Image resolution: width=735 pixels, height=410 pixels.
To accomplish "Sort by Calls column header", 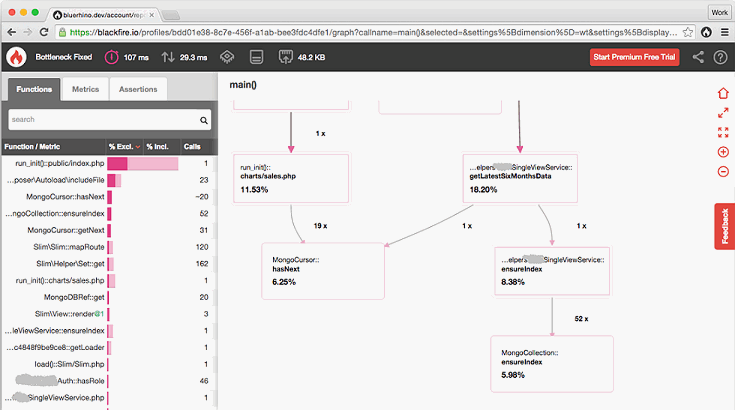I will 192,147.
